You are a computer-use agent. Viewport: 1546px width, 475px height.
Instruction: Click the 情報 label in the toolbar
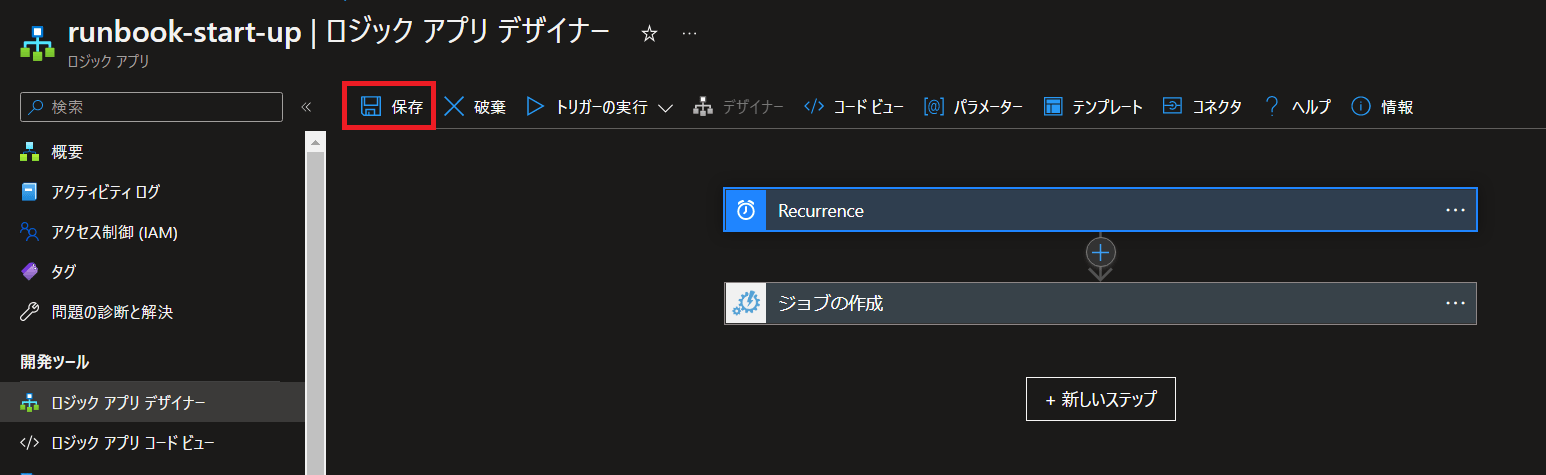pyautogui.click(x=1397, y=107)
